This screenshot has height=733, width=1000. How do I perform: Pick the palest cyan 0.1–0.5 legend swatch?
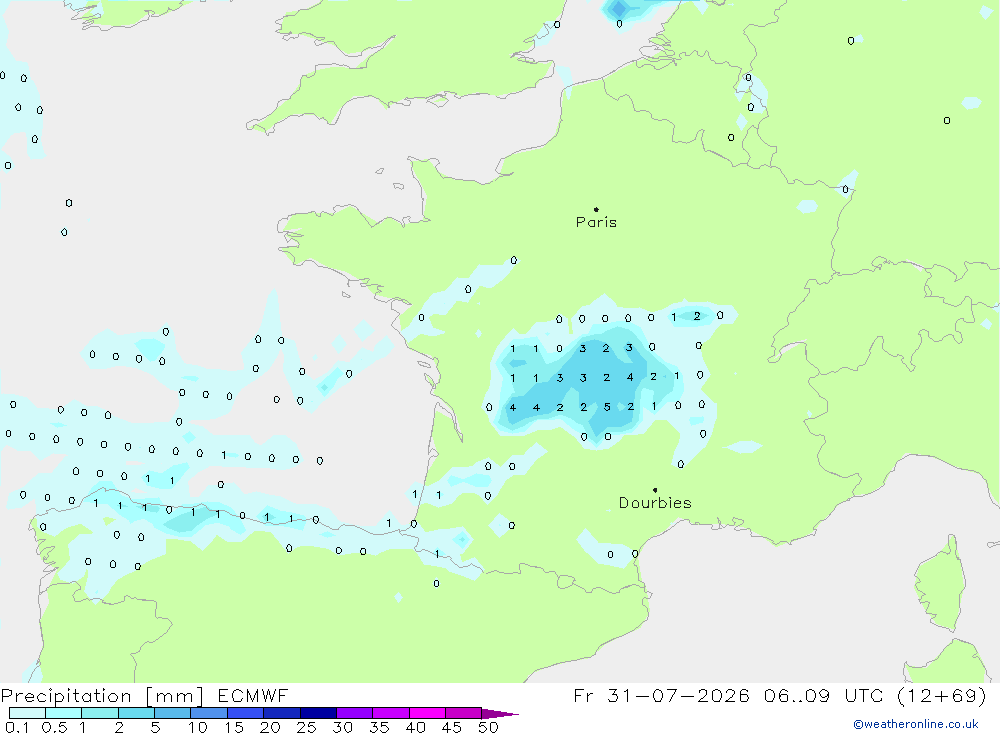pos(27,713)
